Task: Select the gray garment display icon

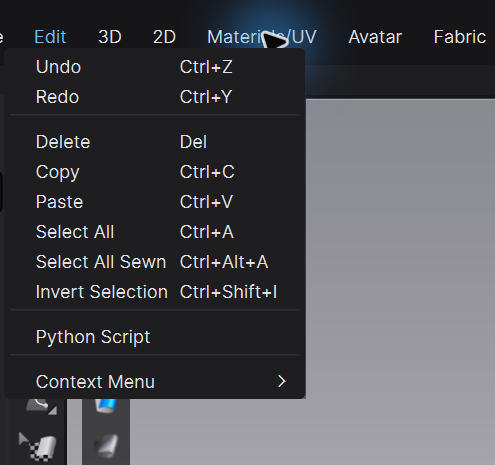Action: (x=106, y=446)
